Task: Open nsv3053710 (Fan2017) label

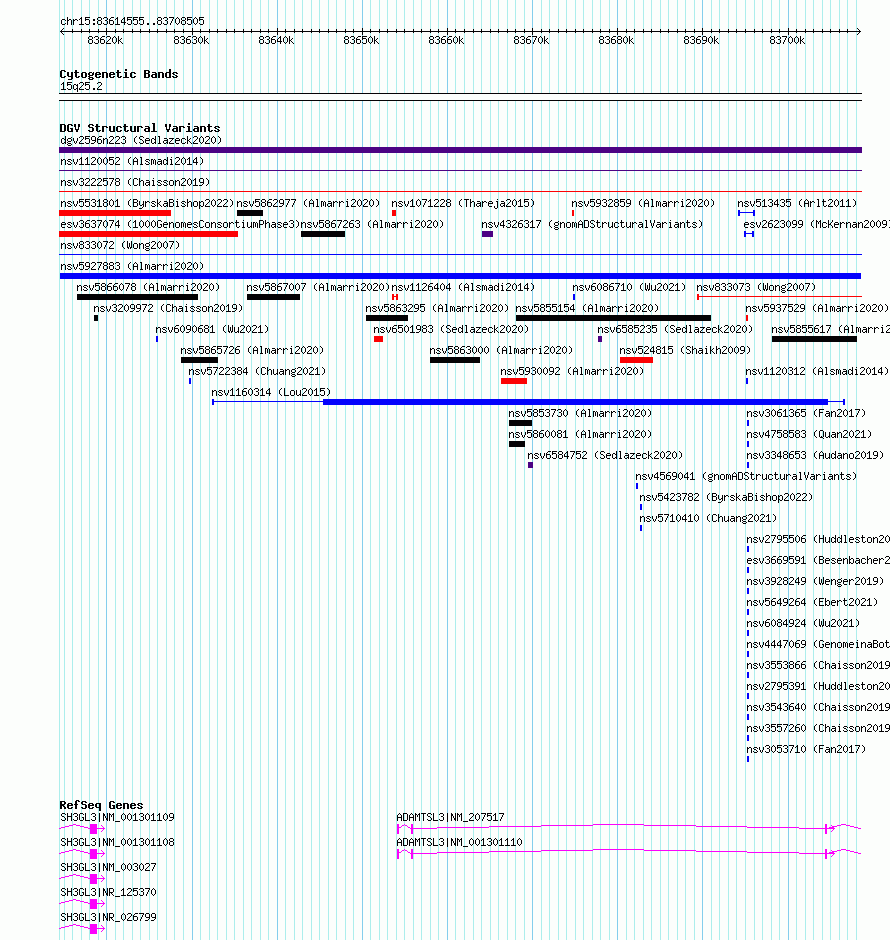Action: tap(806, 749)
